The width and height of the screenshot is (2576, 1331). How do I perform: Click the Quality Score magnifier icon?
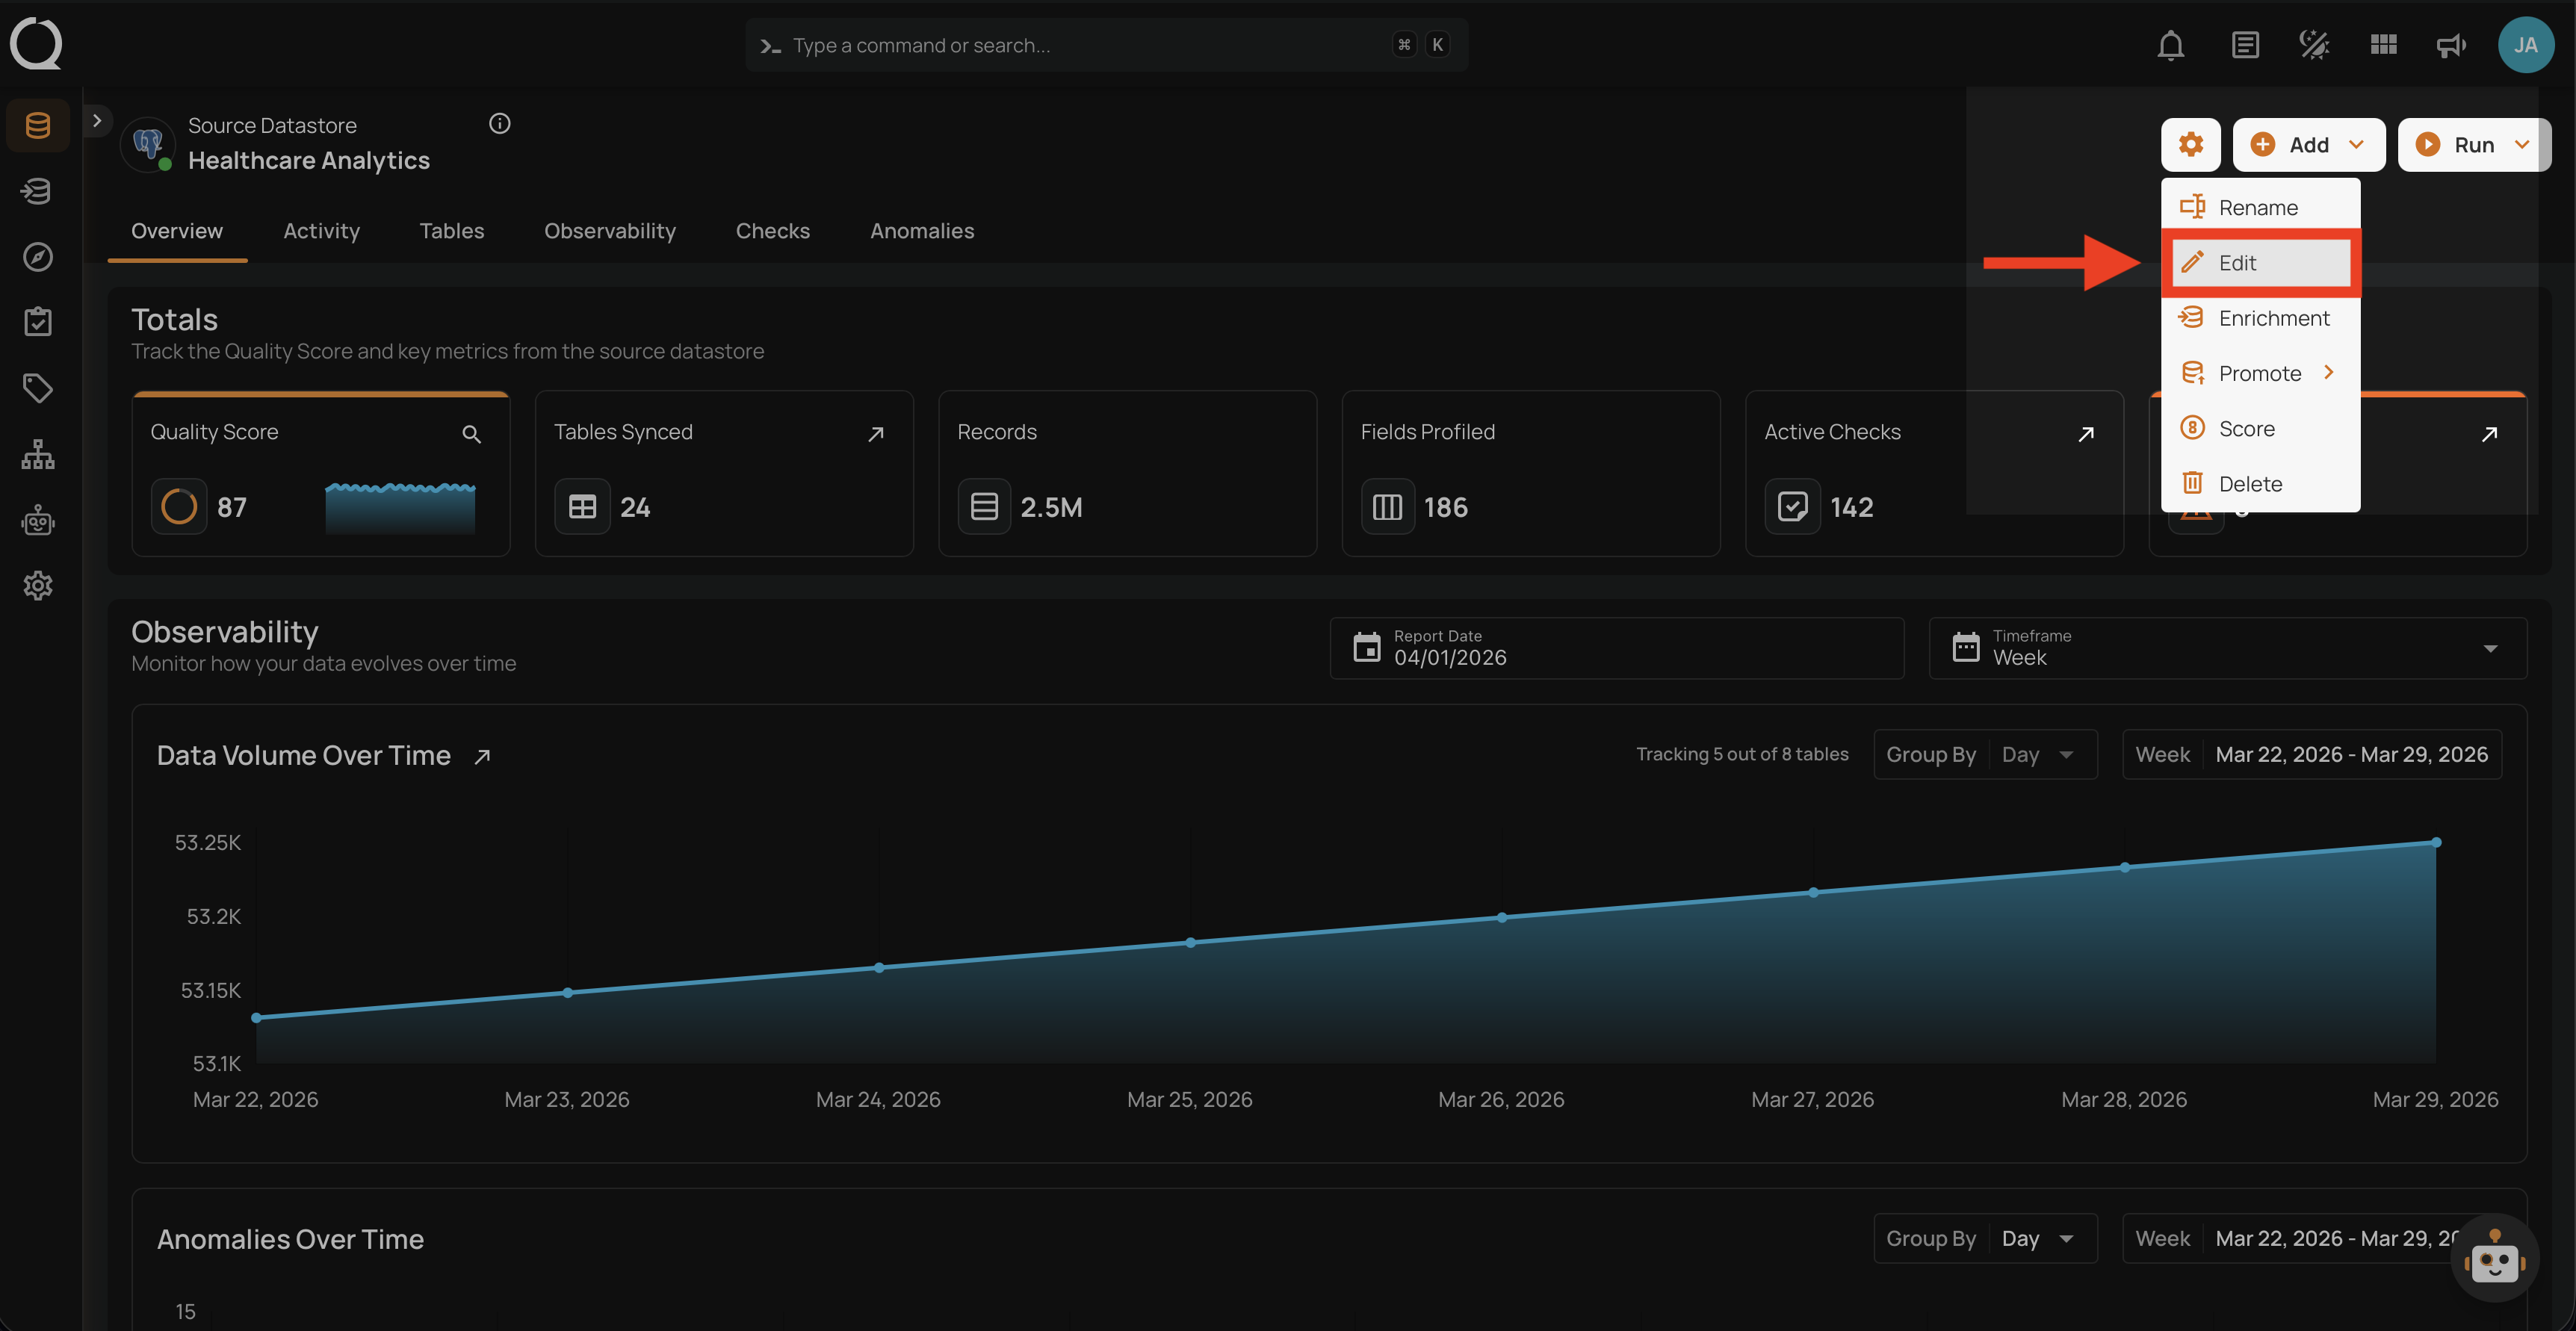pos(471,434)
